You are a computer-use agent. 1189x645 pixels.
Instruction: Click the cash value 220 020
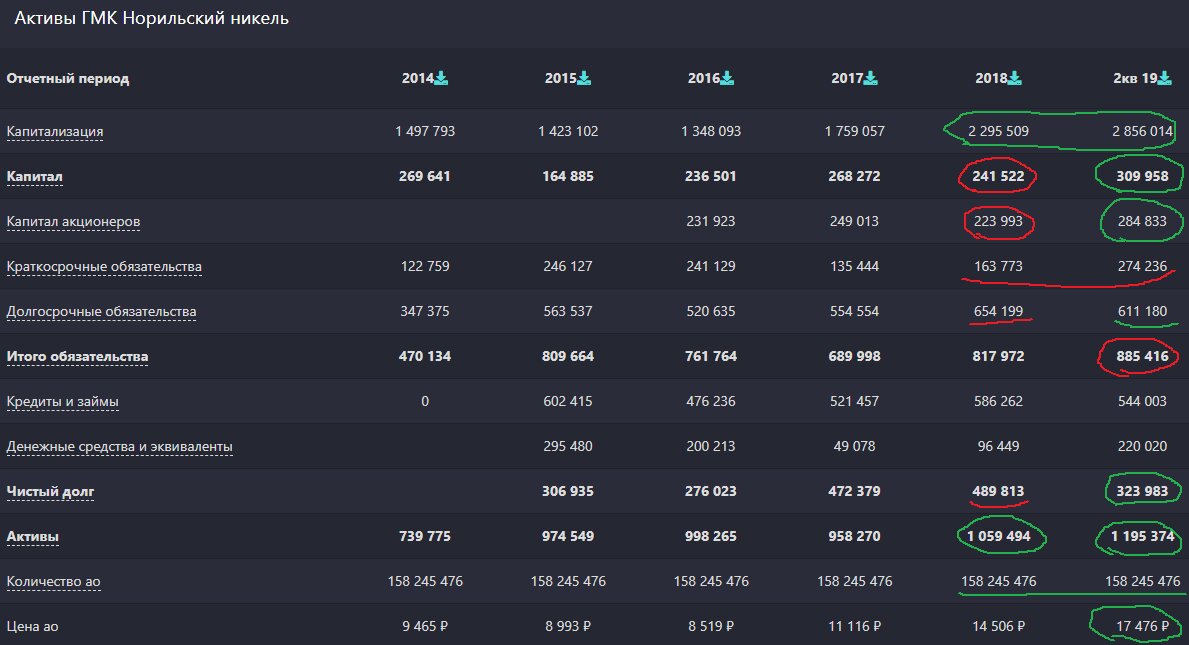click(x=1142, y=446)
